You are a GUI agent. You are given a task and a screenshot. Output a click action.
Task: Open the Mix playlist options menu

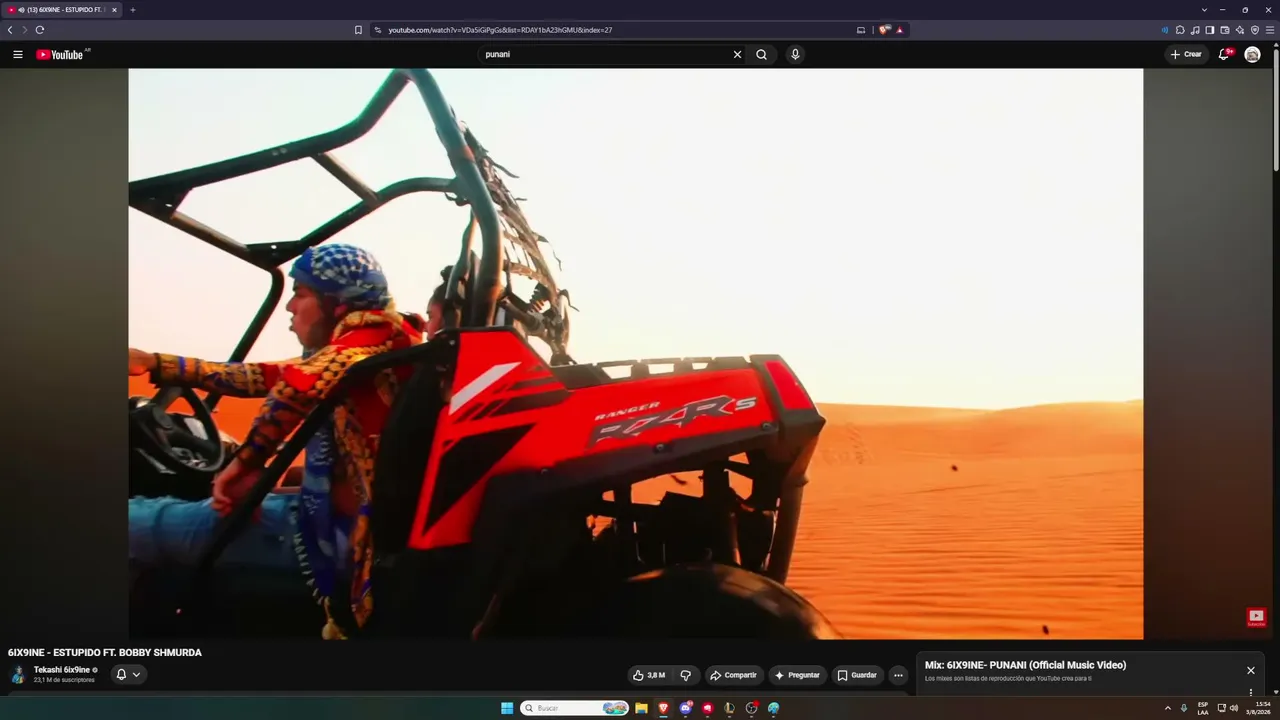[1250, 692]
